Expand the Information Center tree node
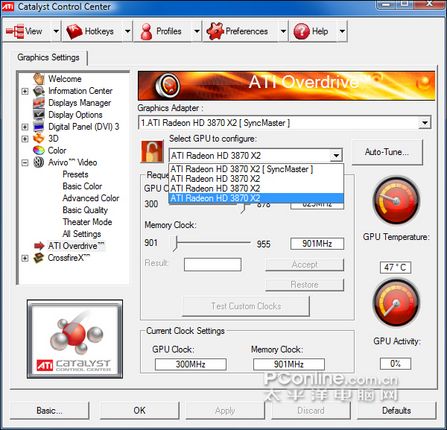The height and width of the screenshot is (430, 447). click(25, 91)
